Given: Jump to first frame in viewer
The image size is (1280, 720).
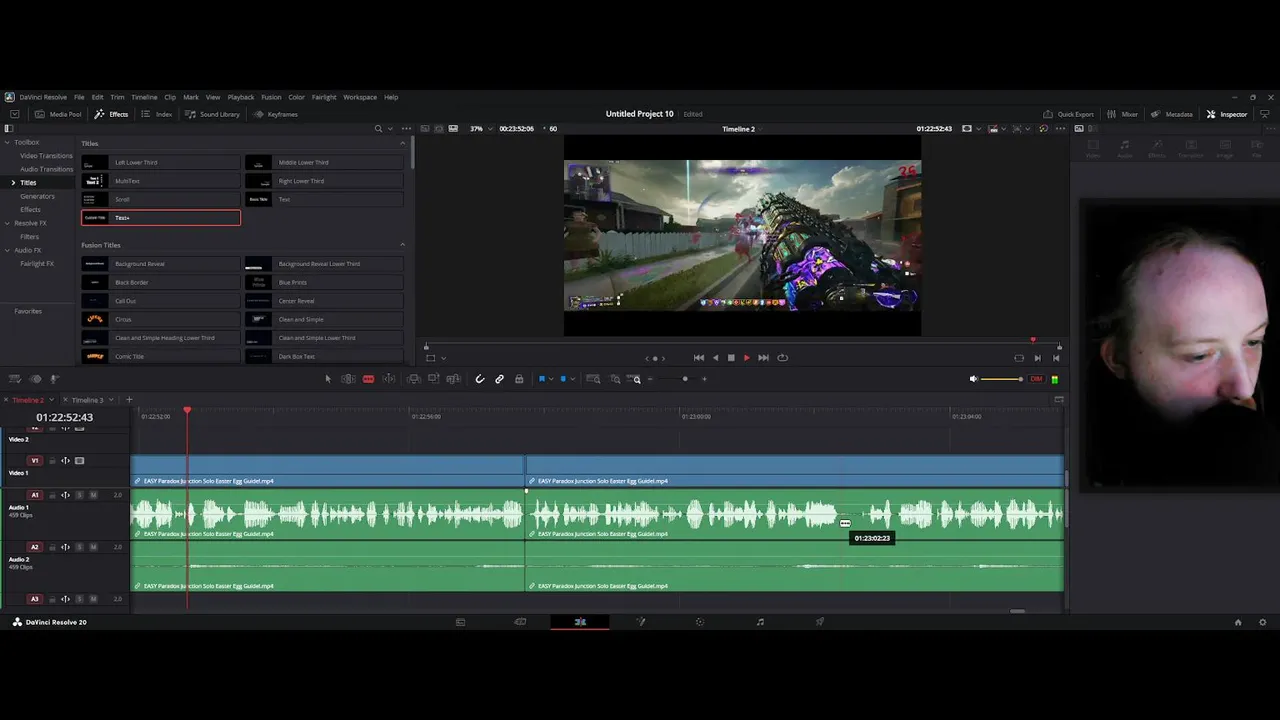Looking at the screenshot, I should pyautogui.click(x=699, y=358).
